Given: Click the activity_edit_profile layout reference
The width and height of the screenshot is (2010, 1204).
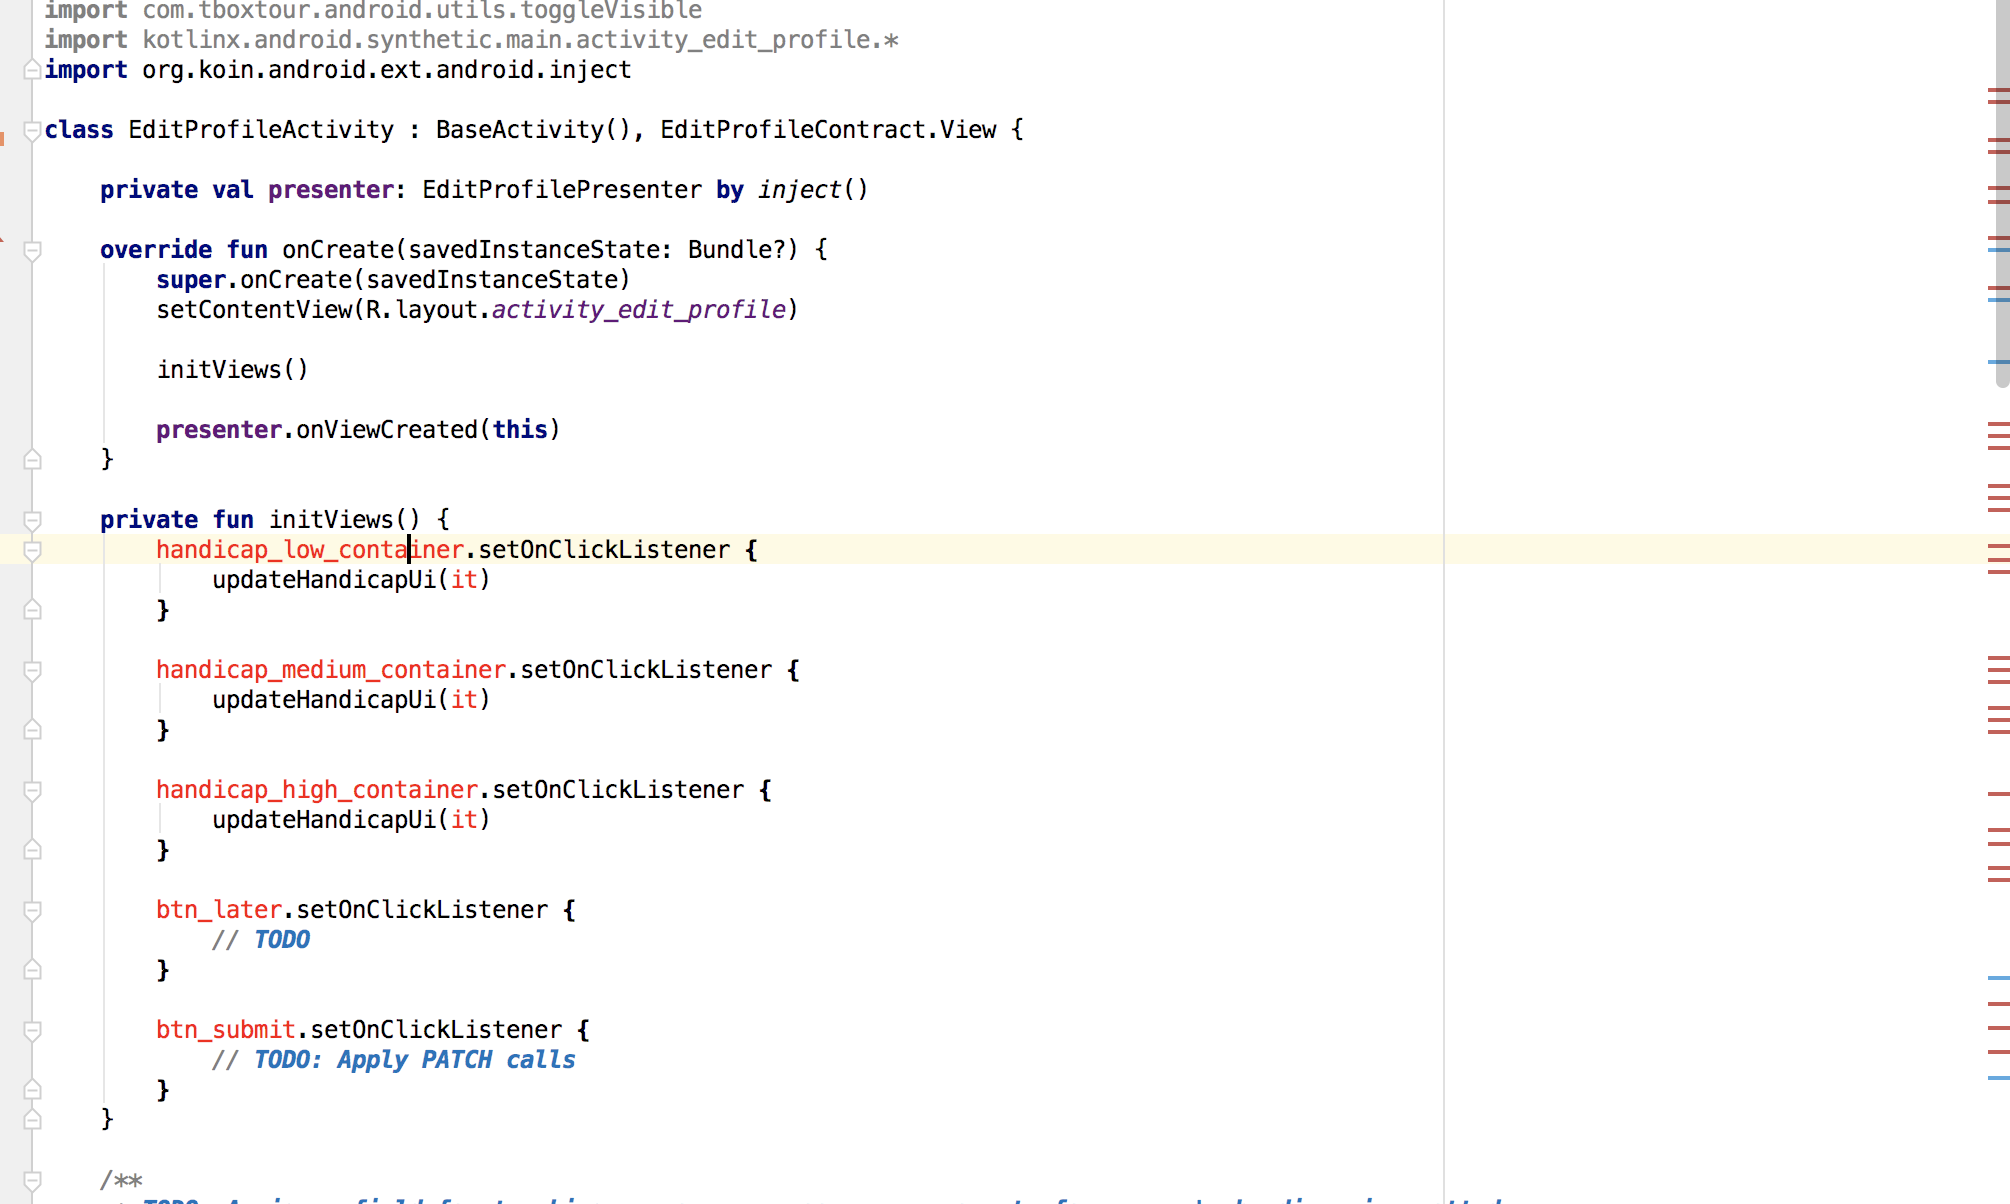Looking at the screenshot, I should (638, 310).
